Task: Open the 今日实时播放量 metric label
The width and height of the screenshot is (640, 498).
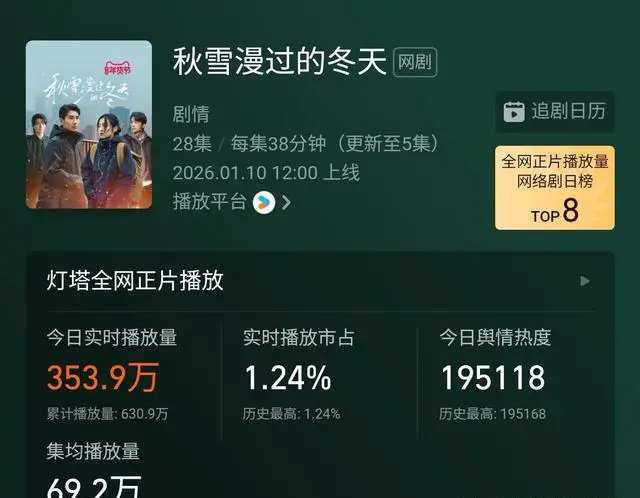Action: pos(112,338)
